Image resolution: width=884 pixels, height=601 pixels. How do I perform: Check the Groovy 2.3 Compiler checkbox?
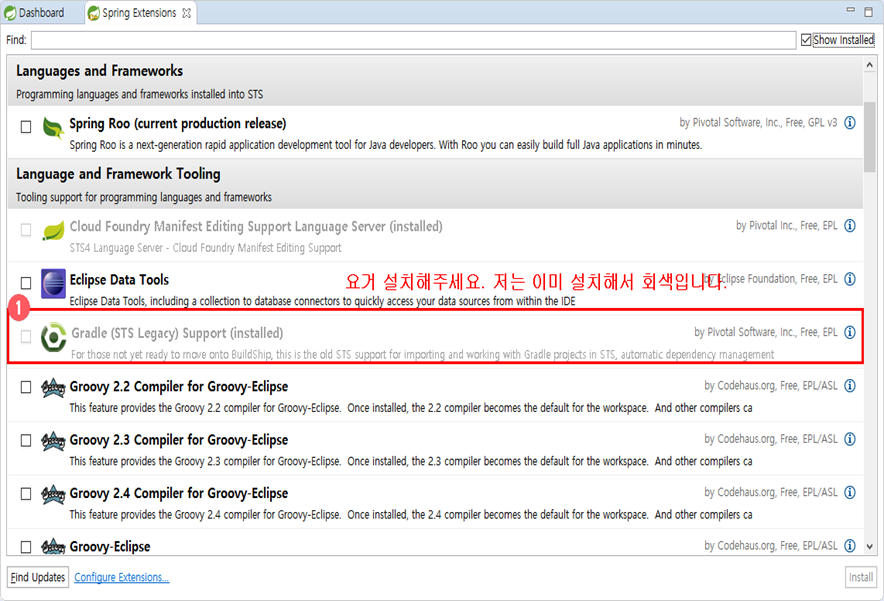[26, 440]
